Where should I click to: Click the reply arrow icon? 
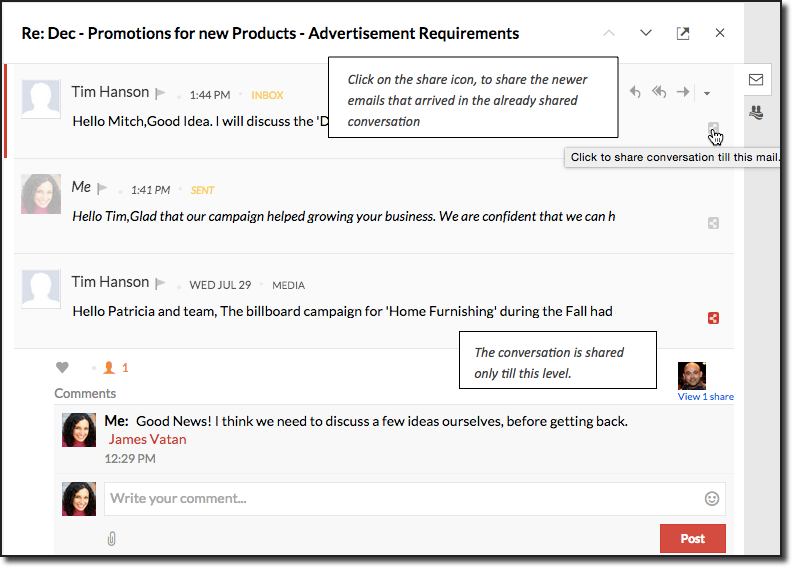click(x=635, y=92)
